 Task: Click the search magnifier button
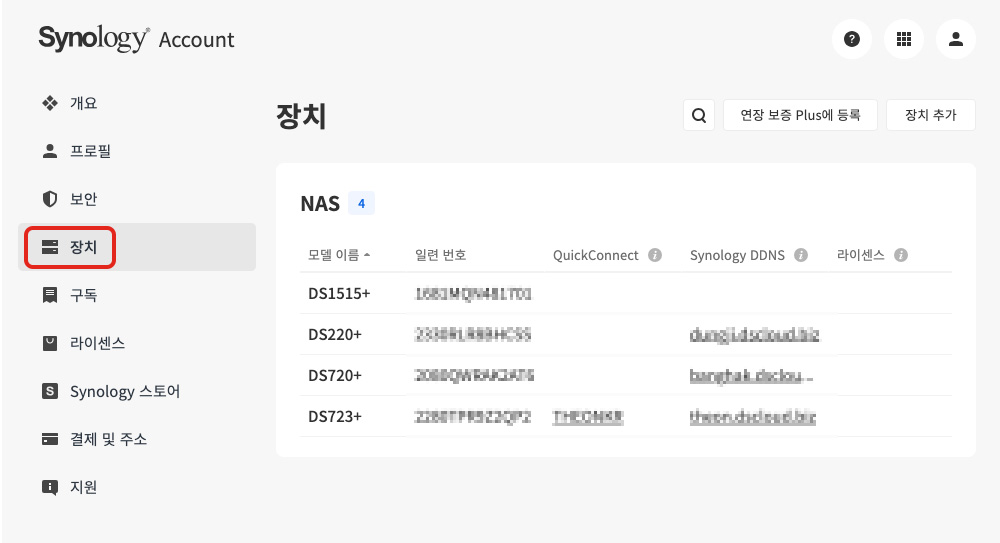point(698,115)
